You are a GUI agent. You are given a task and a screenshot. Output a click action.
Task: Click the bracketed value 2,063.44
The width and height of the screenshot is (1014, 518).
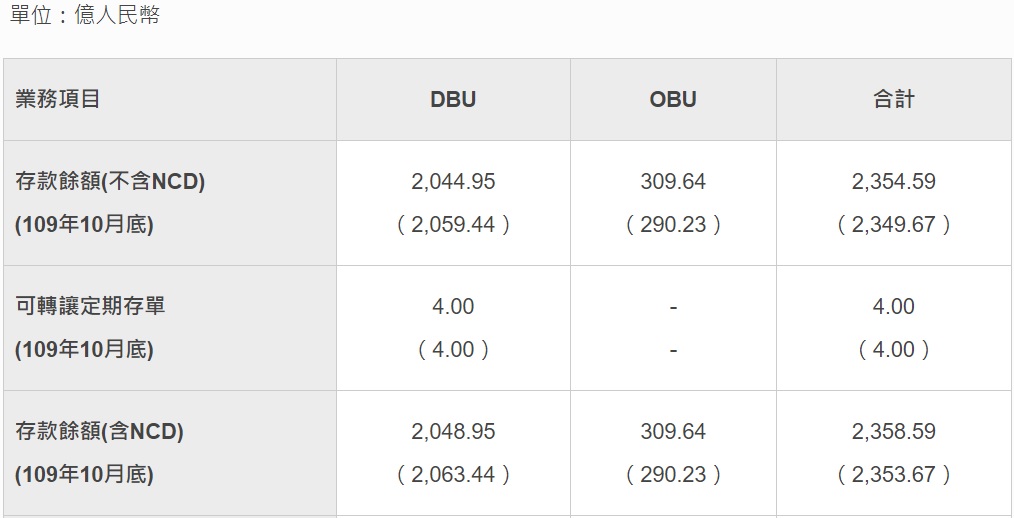[453, 474]
